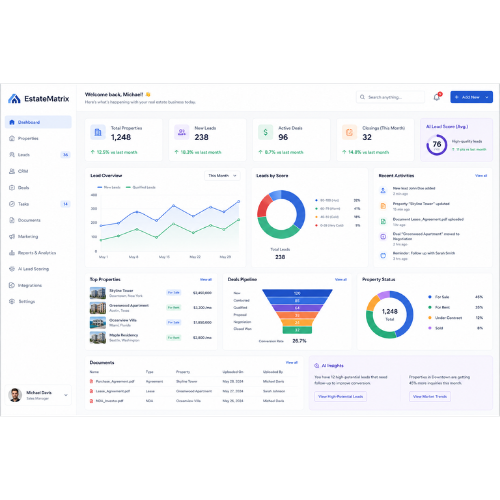Open the notifications bell icon
The image size is (500, 500).
coord(437,97)
